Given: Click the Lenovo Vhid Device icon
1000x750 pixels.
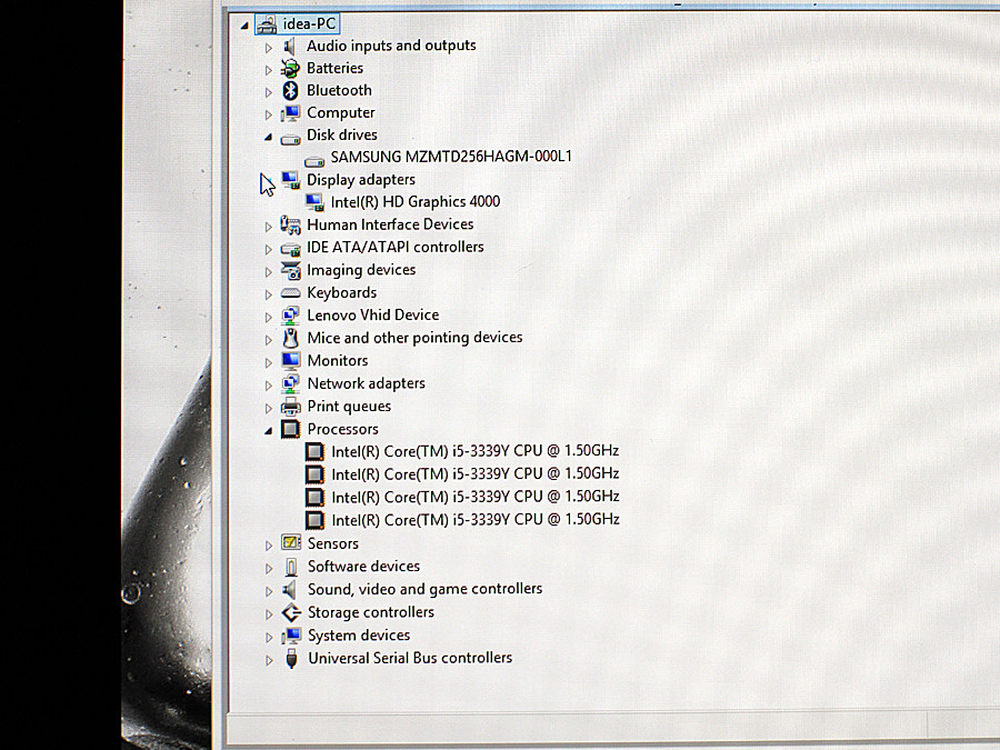Looking at the screenshot, I should pyautogui.click(x=290, y=316).
